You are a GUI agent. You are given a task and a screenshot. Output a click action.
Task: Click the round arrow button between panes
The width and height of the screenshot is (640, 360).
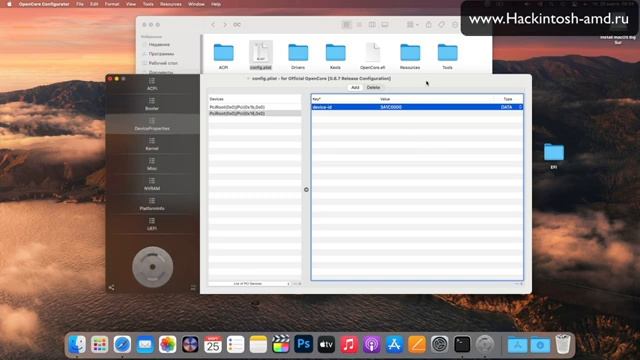(306, 189)
